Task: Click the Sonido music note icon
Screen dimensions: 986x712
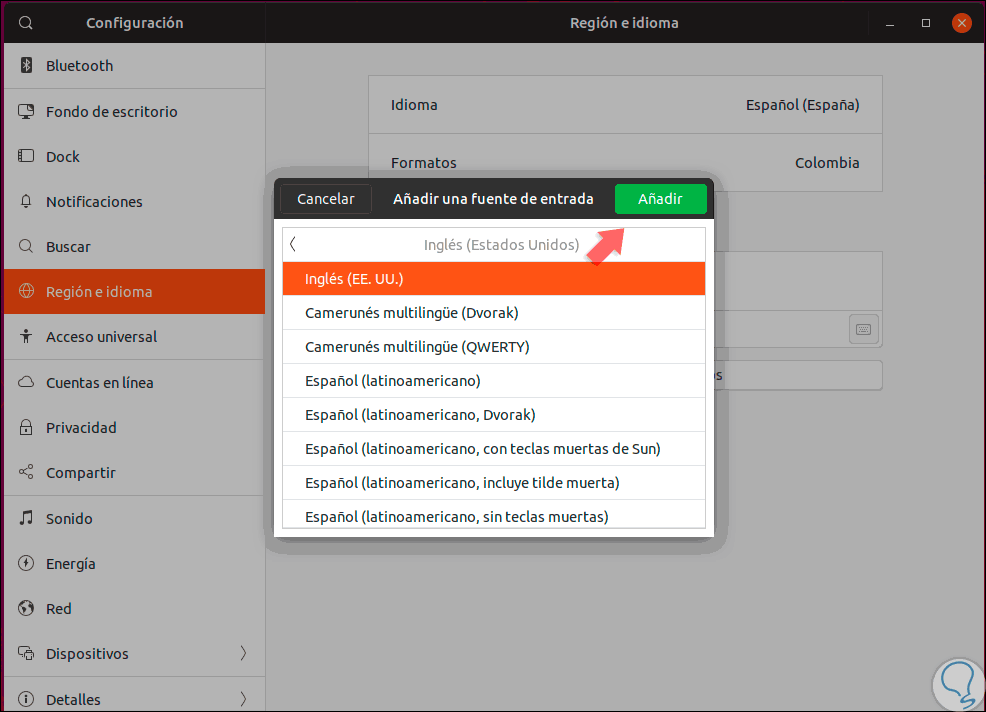Action: pos(26,518)
